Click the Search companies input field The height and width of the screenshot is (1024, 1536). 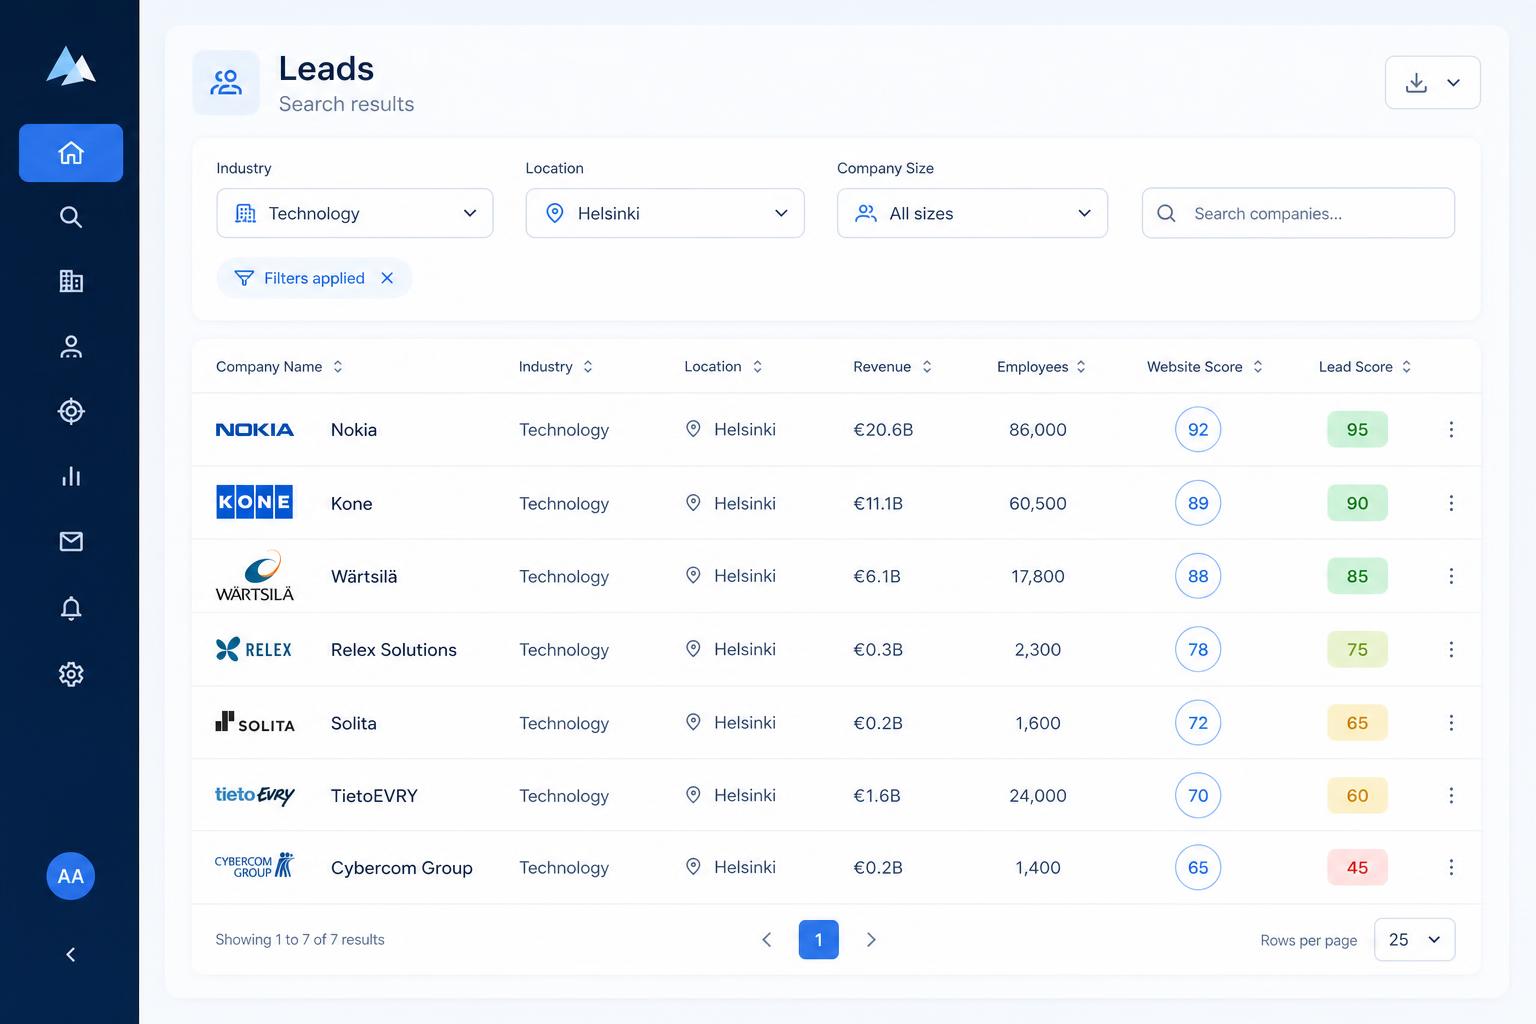1298,213
